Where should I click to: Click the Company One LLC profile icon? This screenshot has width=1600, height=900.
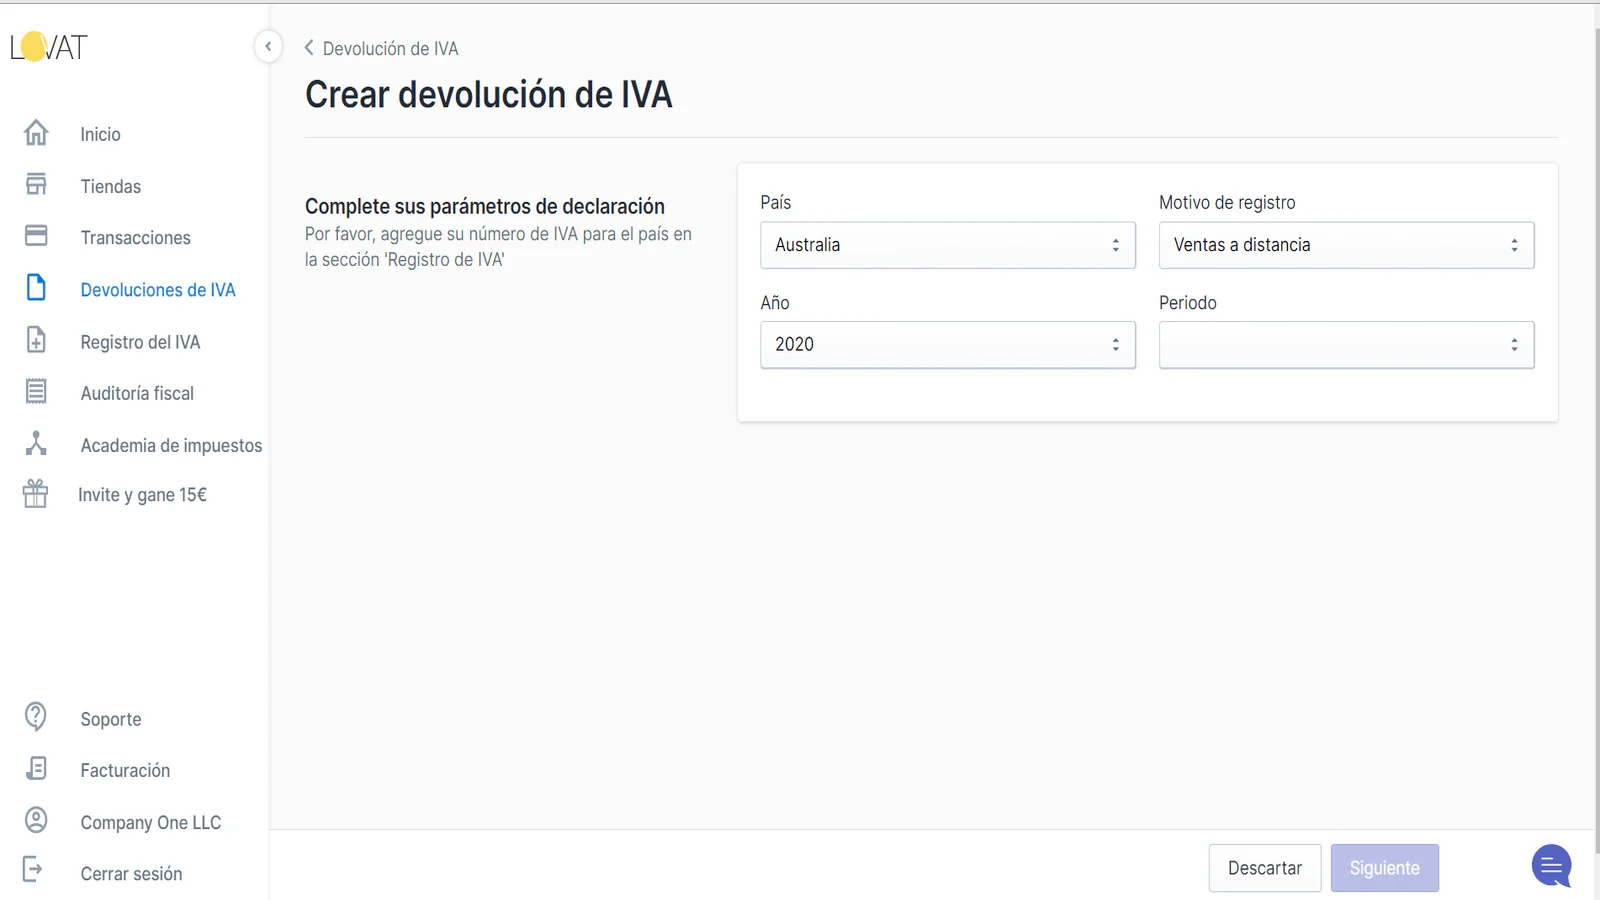36,820
